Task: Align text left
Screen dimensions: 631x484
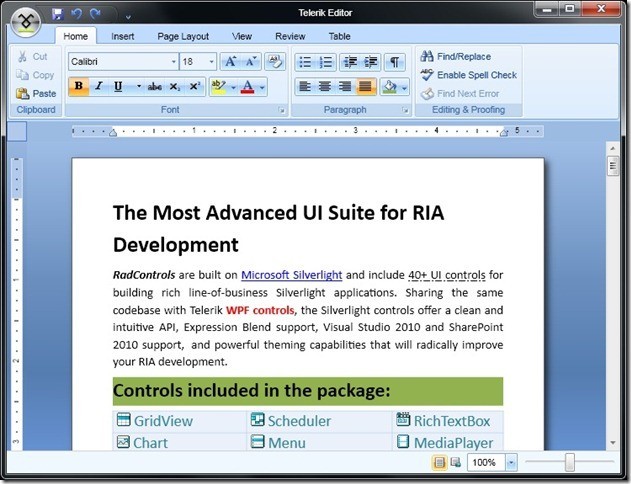Action: pos(305,87)
